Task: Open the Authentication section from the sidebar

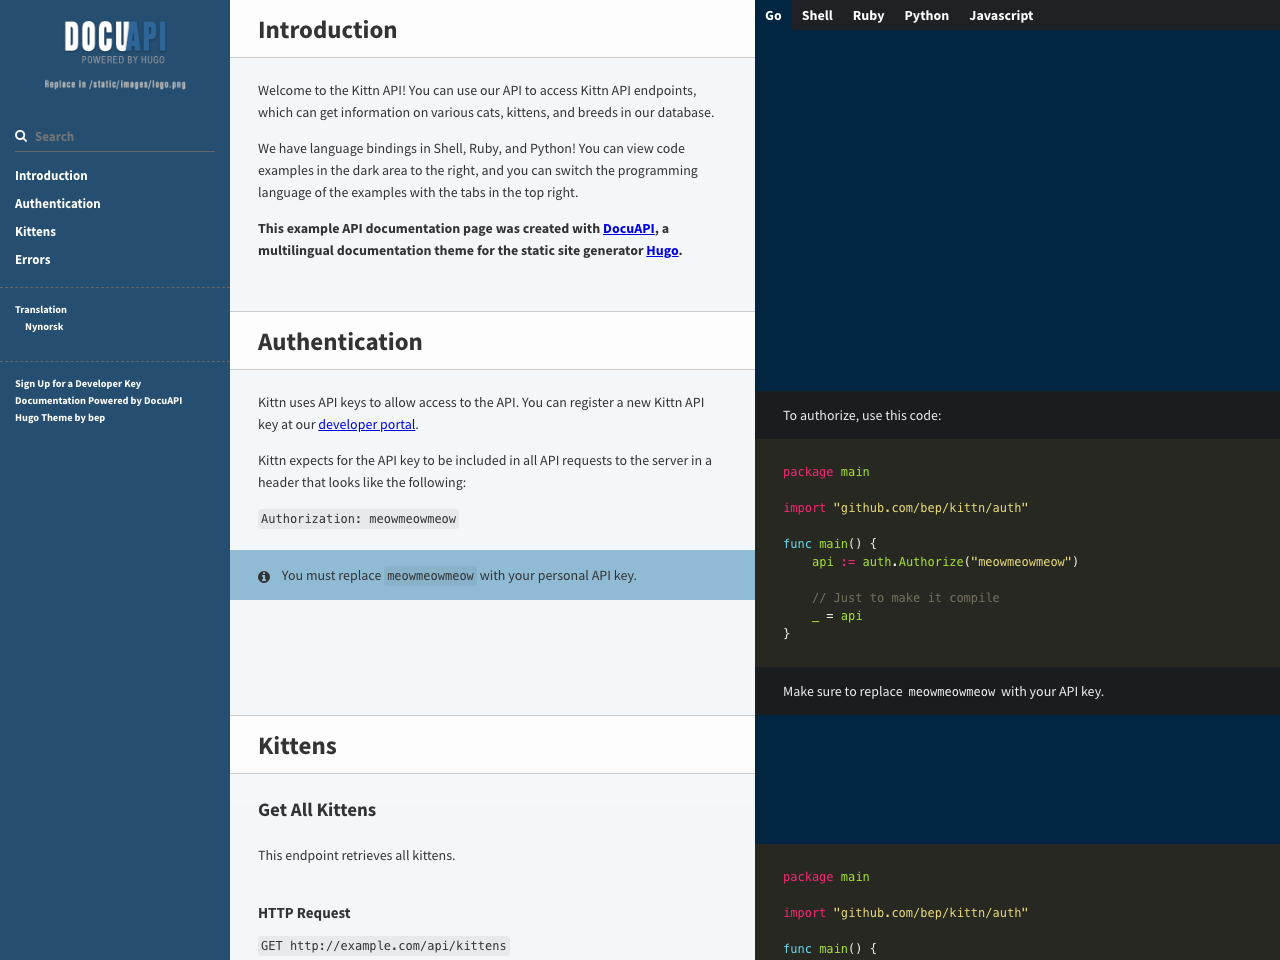Action: point(57,203)
